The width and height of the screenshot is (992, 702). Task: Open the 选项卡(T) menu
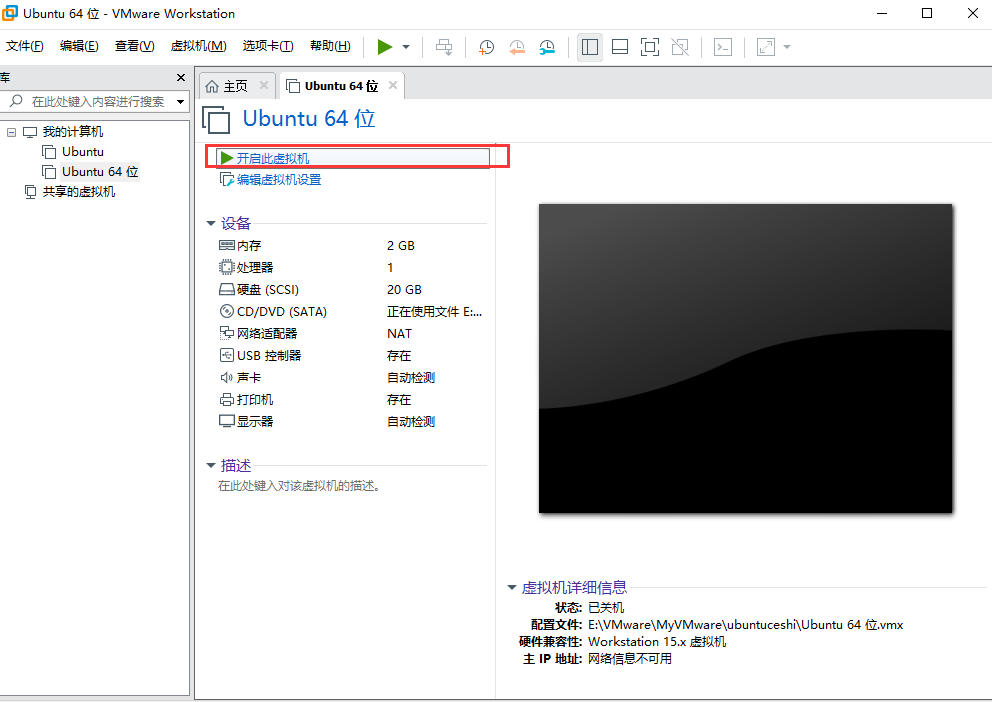268,46
